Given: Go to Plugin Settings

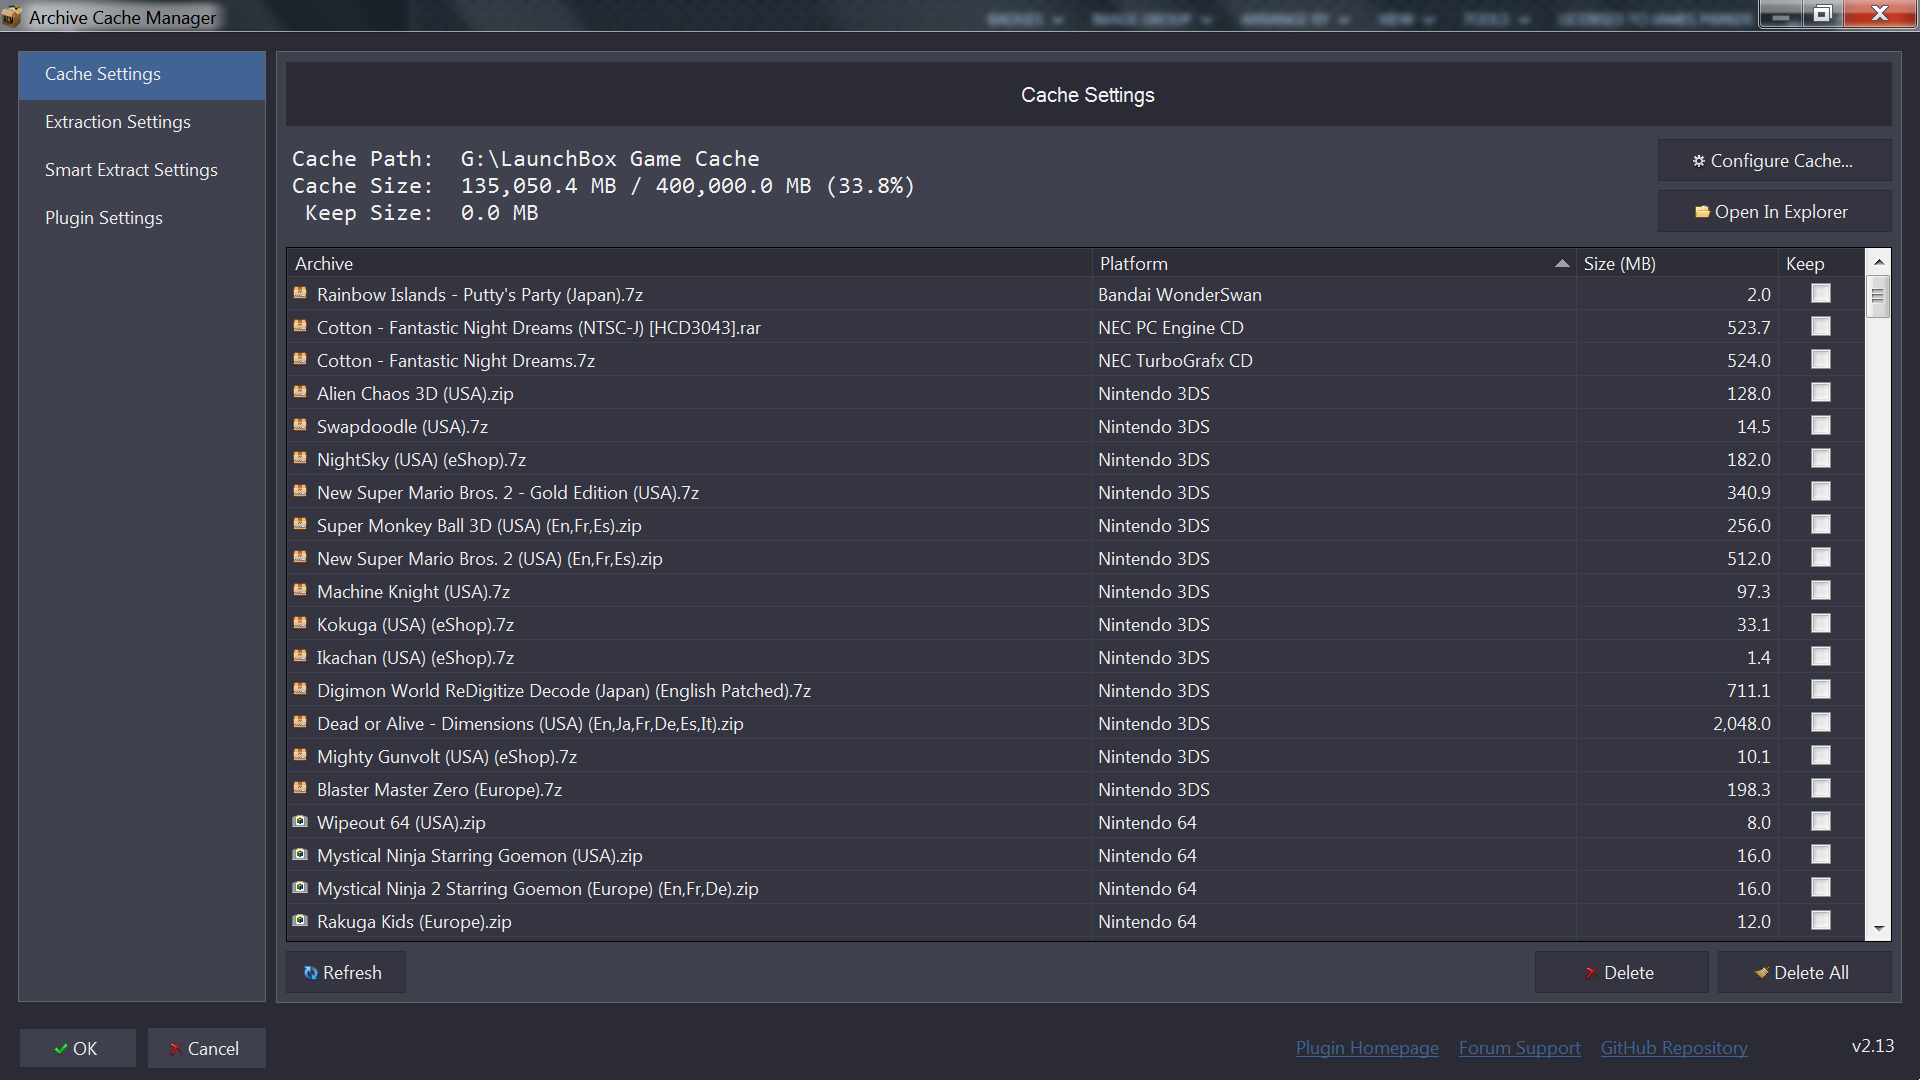Looking at the screenshot, I should [x=142, y=218].
